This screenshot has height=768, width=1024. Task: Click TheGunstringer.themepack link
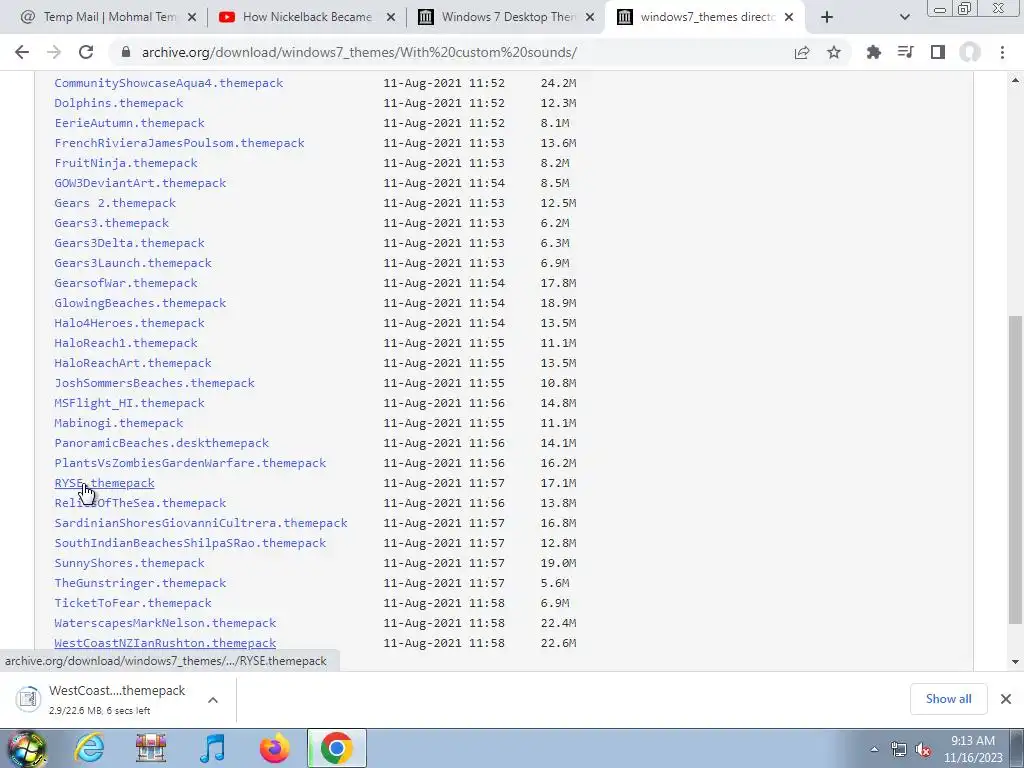(140, 583)
